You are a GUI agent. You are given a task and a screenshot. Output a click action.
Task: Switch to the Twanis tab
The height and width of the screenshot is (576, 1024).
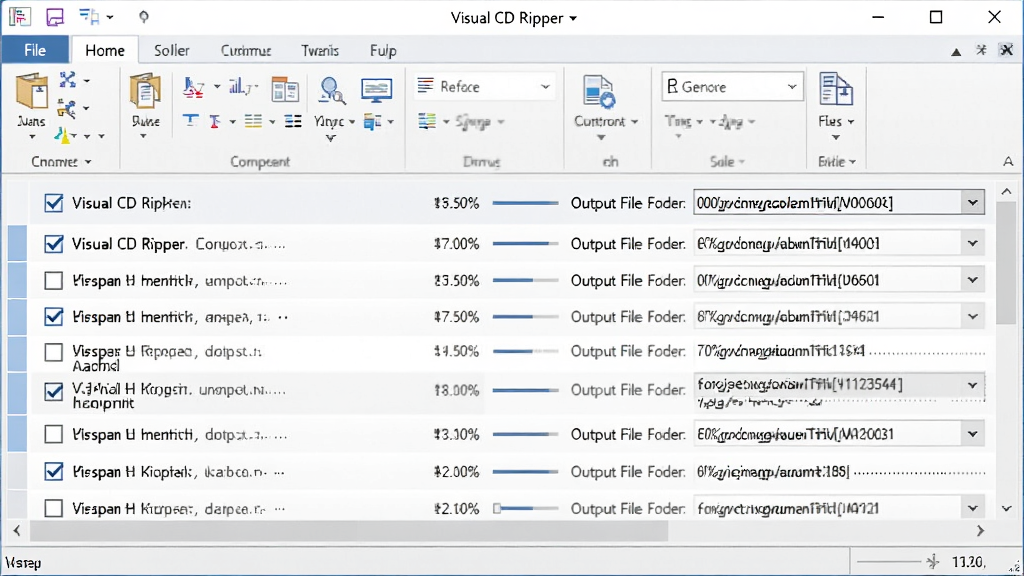320,50
